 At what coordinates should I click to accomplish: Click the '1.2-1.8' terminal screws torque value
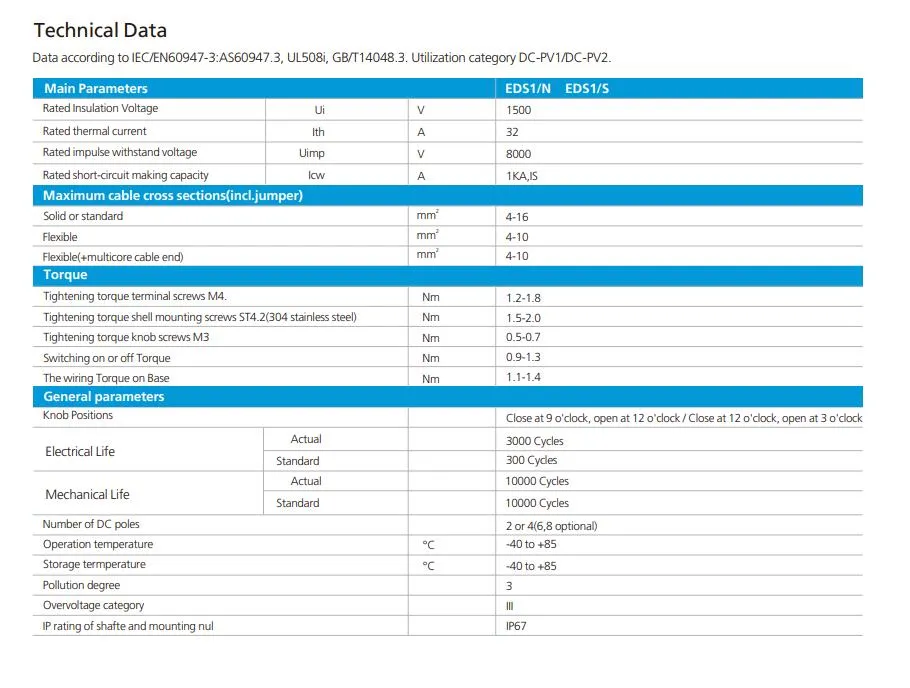coord(523,298)
